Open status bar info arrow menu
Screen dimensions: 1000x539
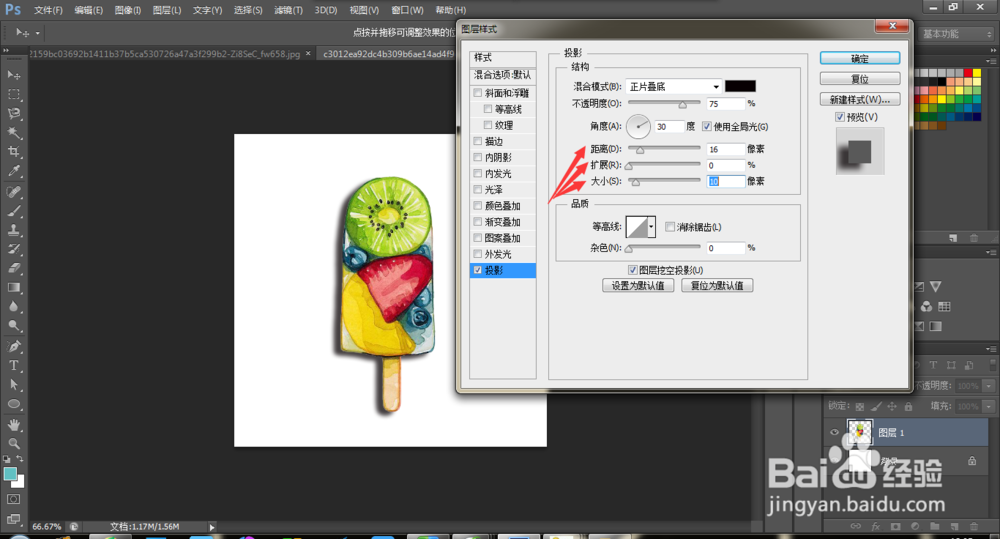[212, 527]
